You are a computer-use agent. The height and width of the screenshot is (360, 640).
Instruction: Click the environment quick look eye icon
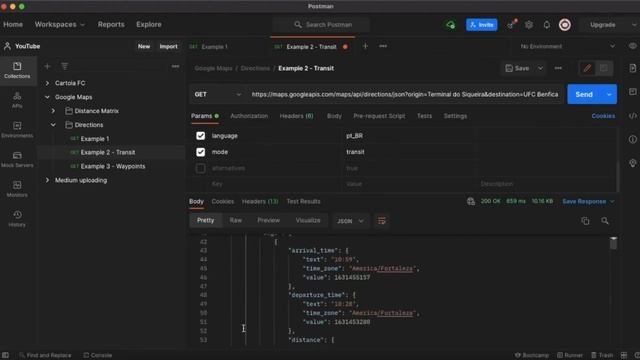633,46
